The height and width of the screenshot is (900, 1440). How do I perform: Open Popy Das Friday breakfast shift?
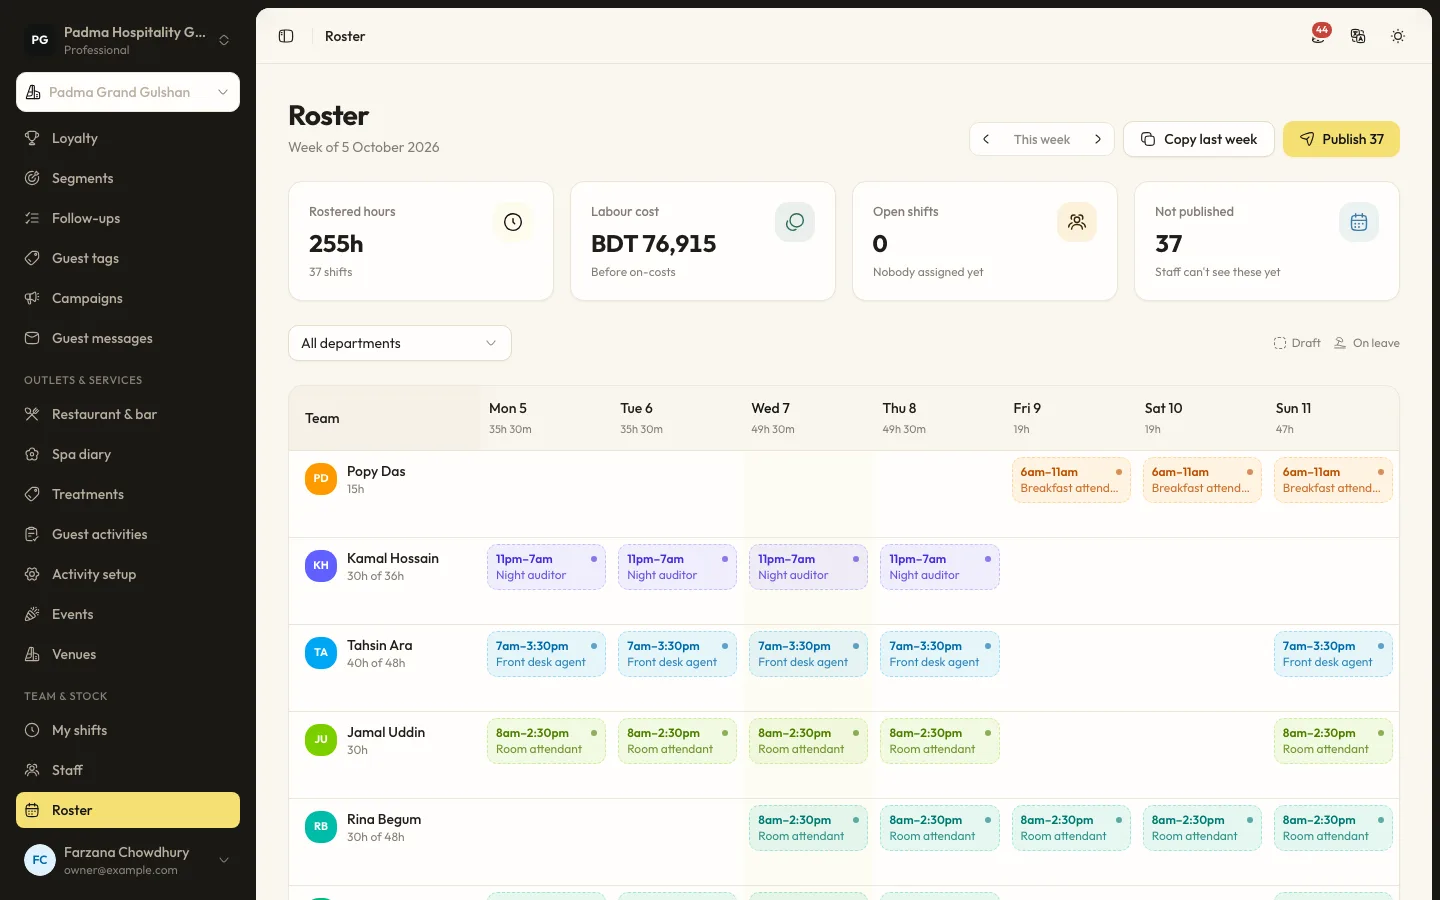(1071, 480)
